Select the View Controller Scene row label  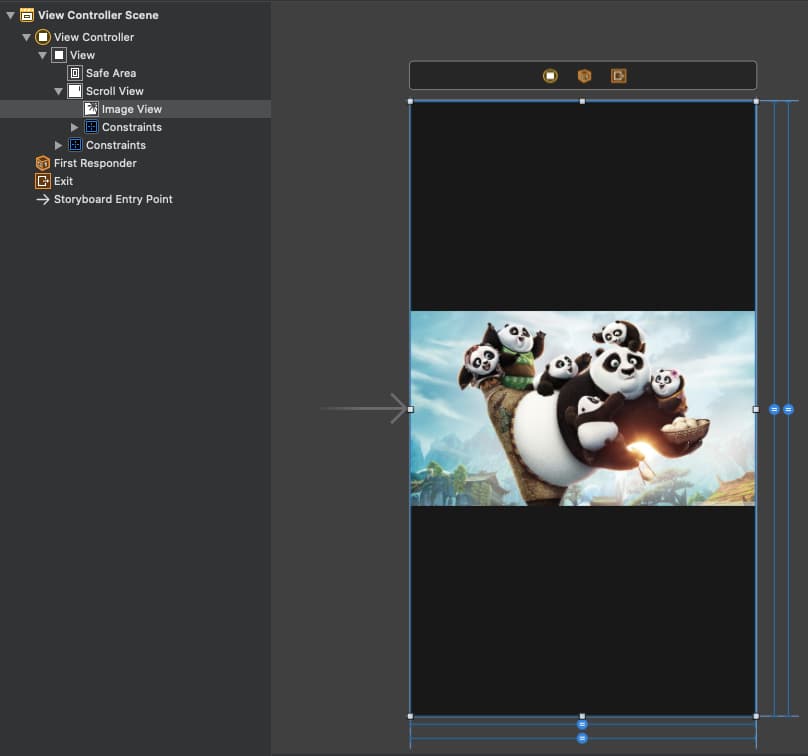98,15
